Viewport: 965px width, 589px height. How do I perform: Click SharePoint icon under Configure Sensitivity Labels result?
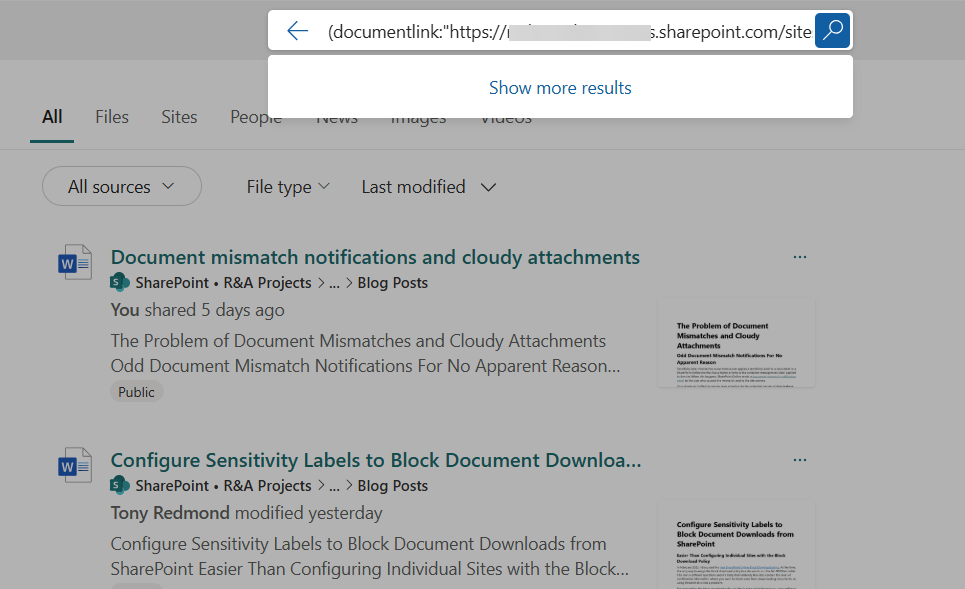(119, 485)
